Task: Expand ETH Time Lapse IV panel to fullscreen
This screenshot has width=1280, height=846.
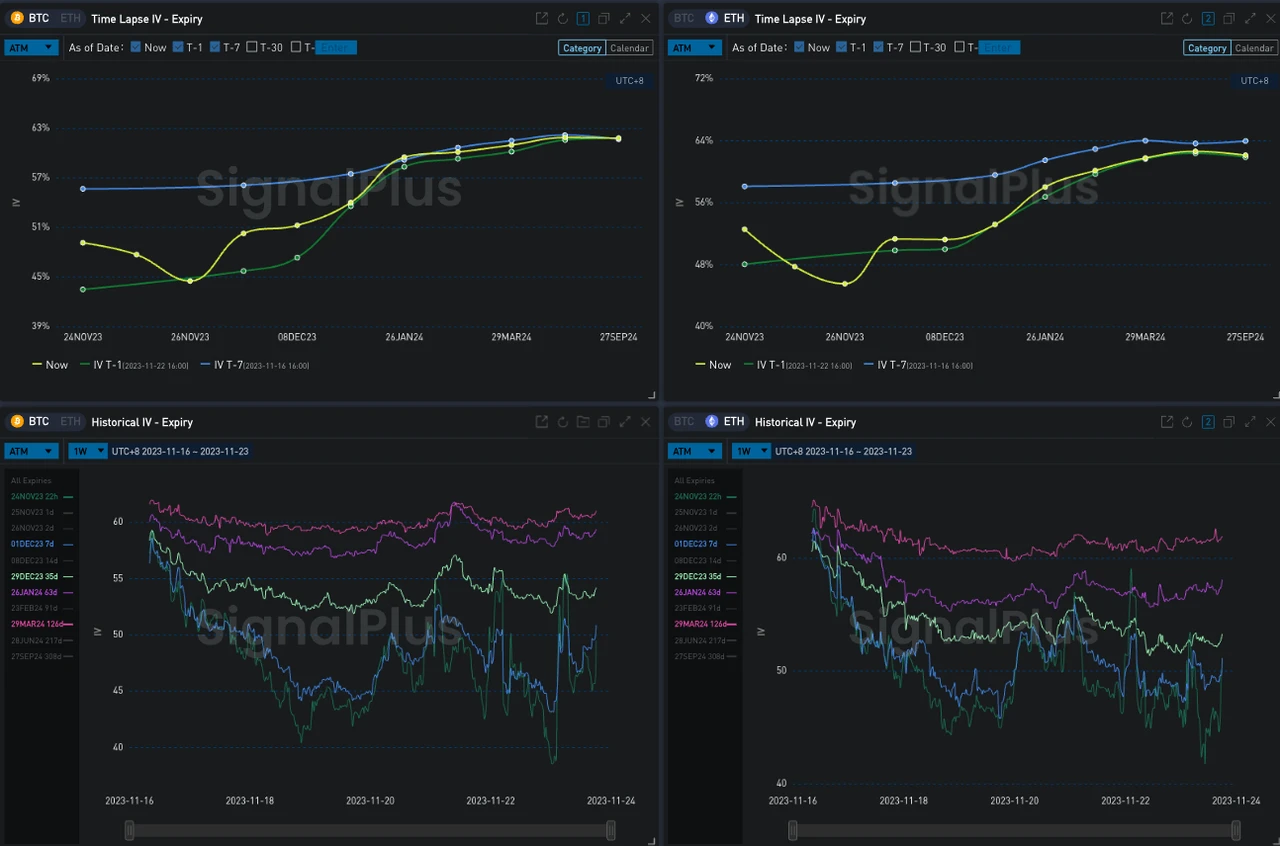Action: tap(1249, 19)
